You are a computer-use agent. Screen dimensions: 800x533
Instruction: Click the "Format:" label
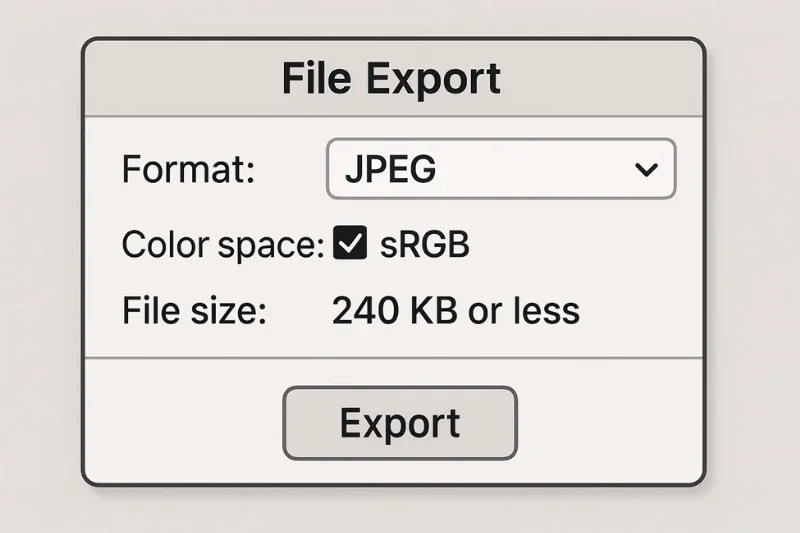188,169
